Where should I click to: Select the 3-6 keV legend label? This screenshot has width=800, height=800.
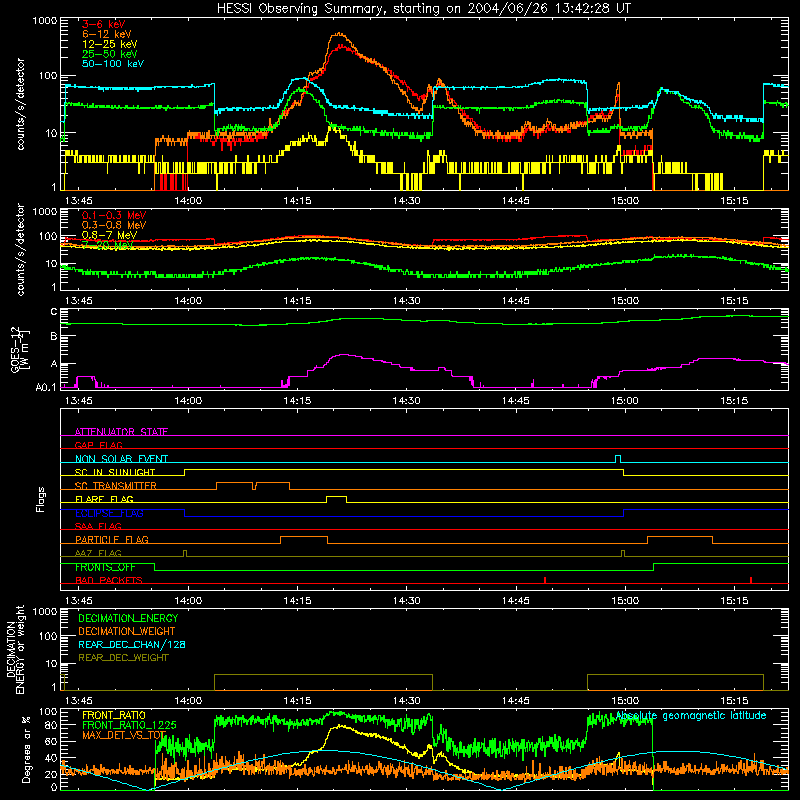[104, 24]
